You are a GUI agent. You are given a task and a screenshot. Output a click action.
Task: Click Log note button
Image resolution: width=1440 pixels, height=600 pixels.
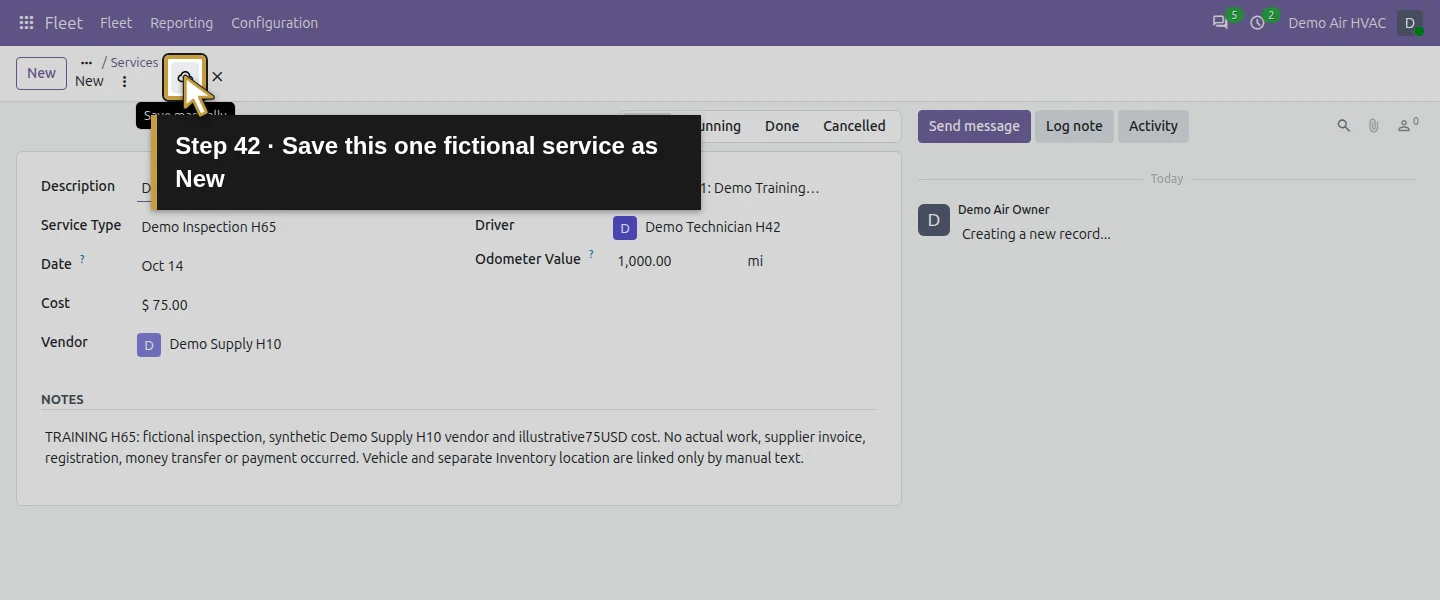[1074, 126]
